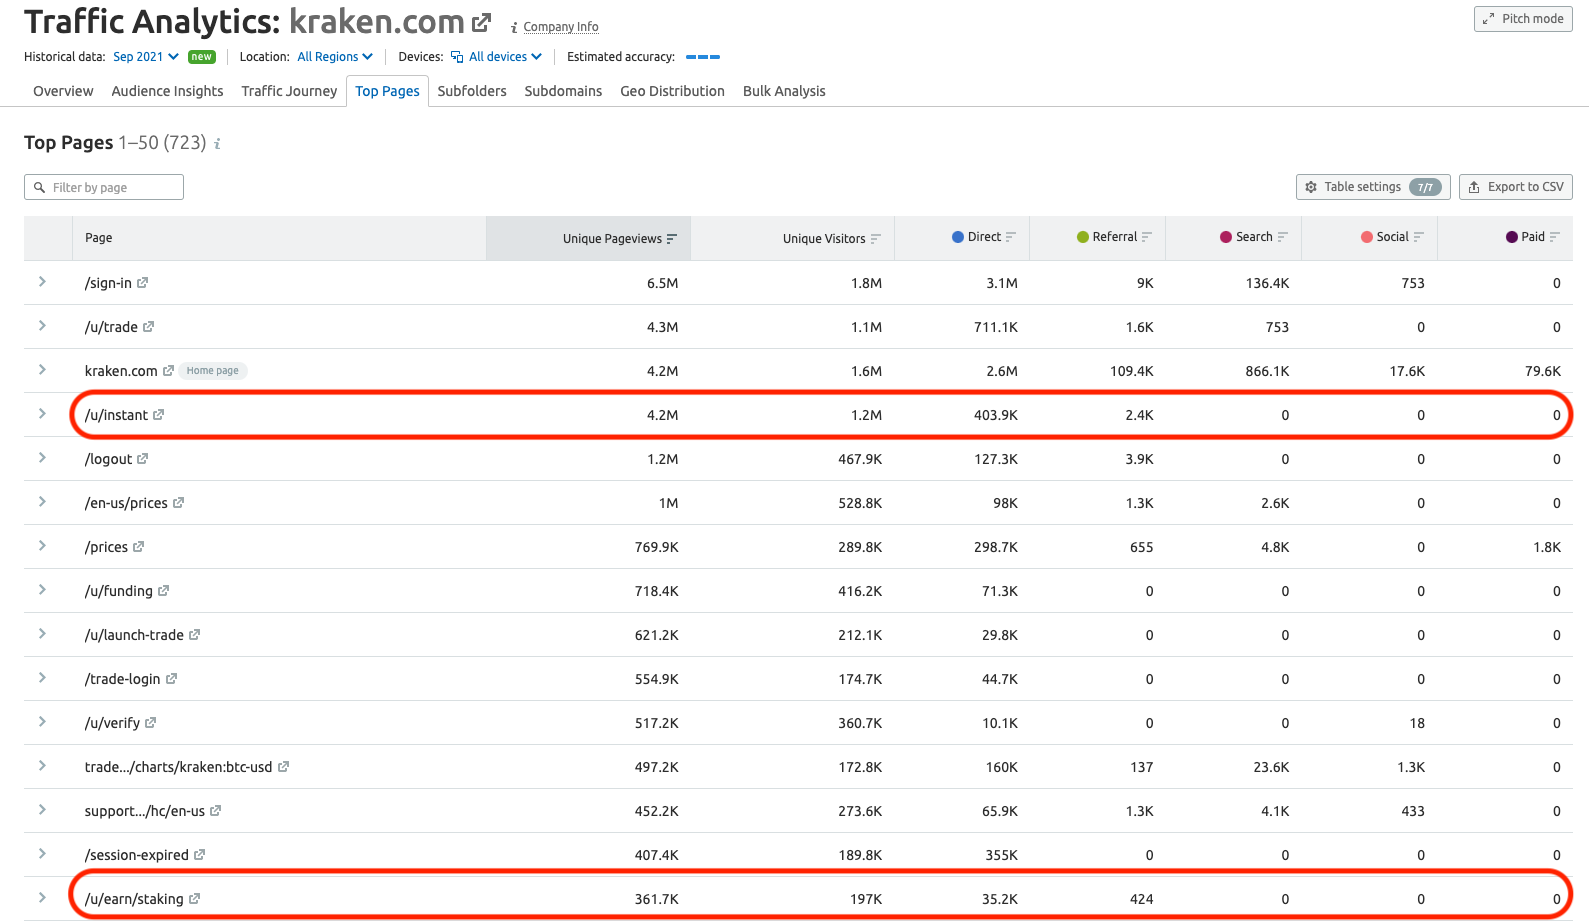The image size is (1589, 924).
Task: Expand the /u/earn/staking row
Action: (x=42, y=898)
